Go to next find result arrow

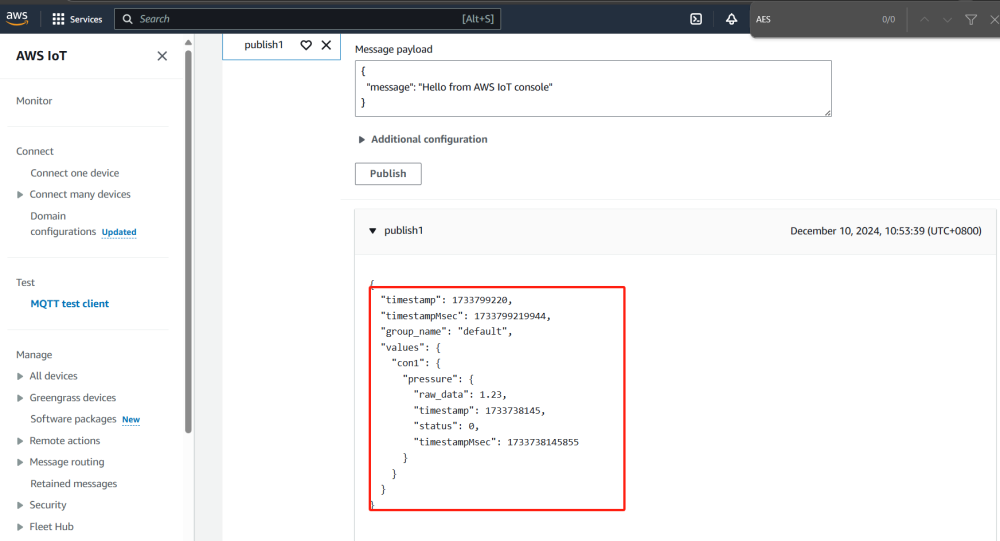coord(948,19)
